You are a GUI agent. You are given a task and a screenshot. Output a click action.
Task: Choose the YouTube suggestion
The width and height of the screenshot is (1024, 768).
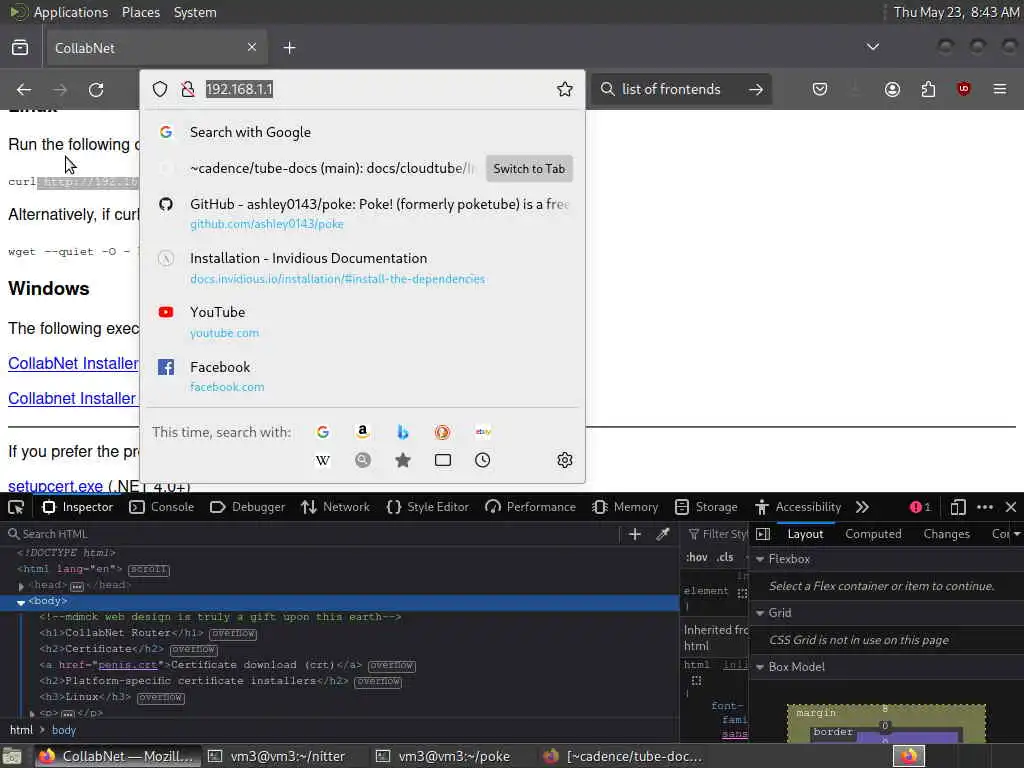pos(362,322)
